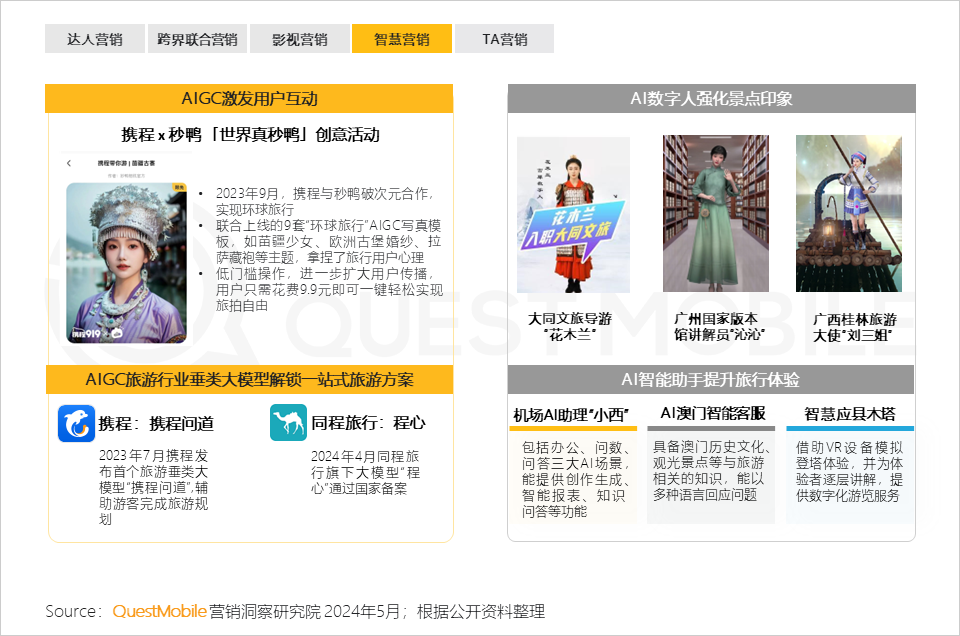
Task: Click the QuestMobile source link
Action: click(159, 611)
